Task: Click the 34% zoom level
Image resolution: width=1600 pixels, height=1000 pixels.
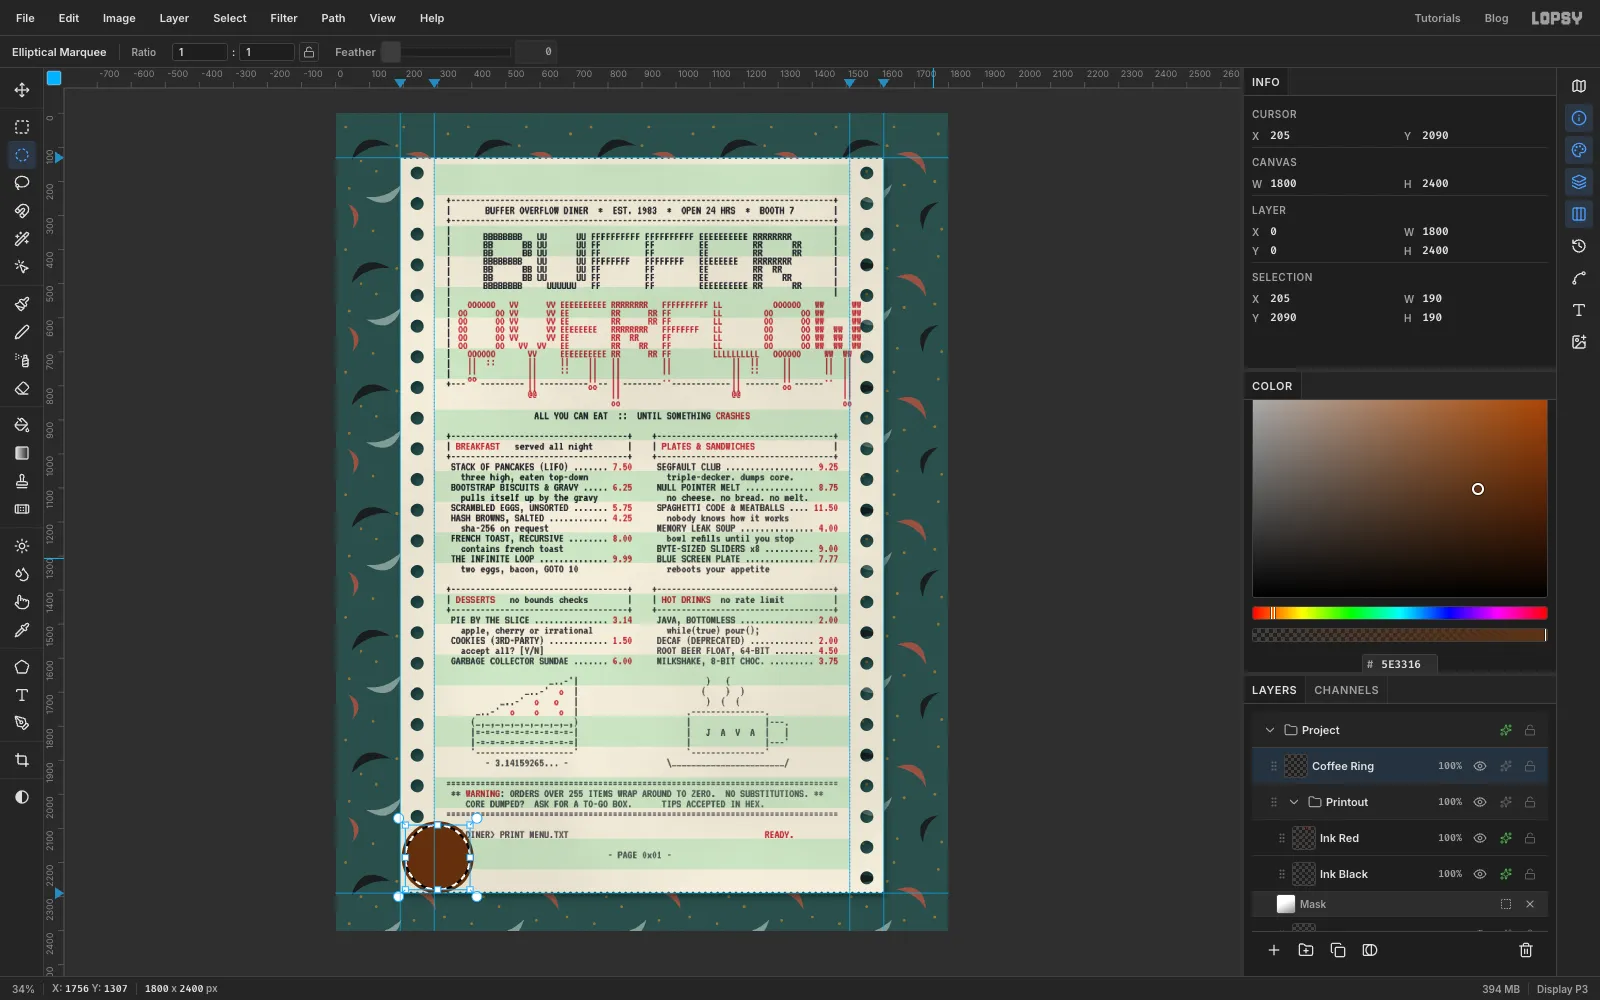Action: pyautogui.click(x=23, y=989)
